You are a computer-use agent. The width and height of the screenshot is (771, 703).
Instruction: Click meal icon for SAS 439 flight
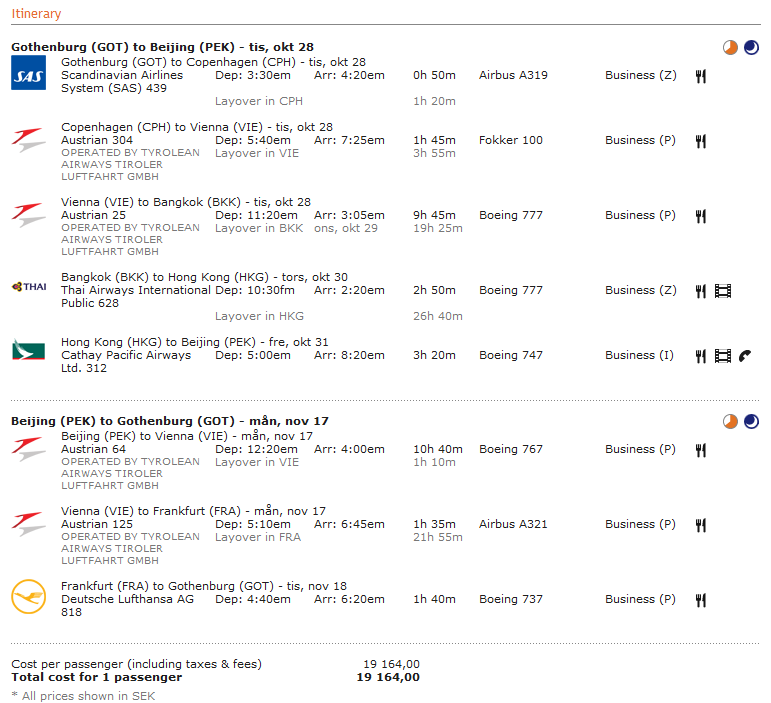pos(701,76)
